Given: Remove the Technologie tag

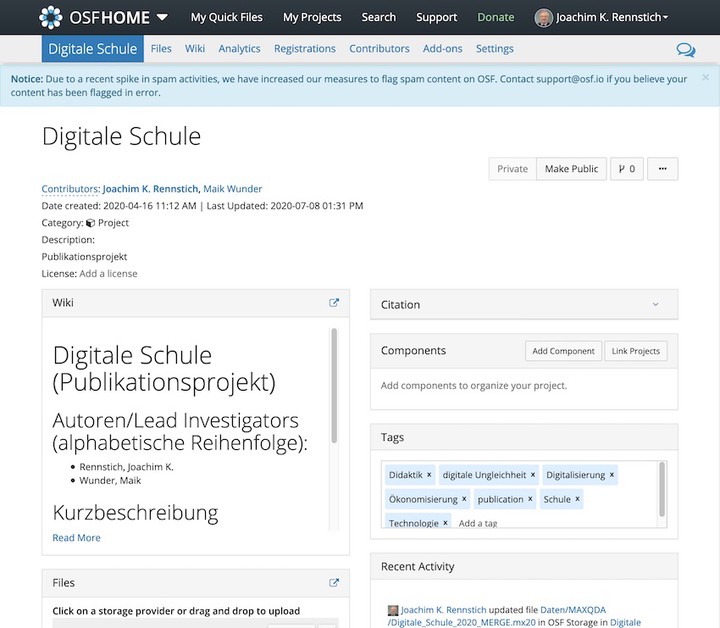Looking at the screenshot, I should (445, 523).
